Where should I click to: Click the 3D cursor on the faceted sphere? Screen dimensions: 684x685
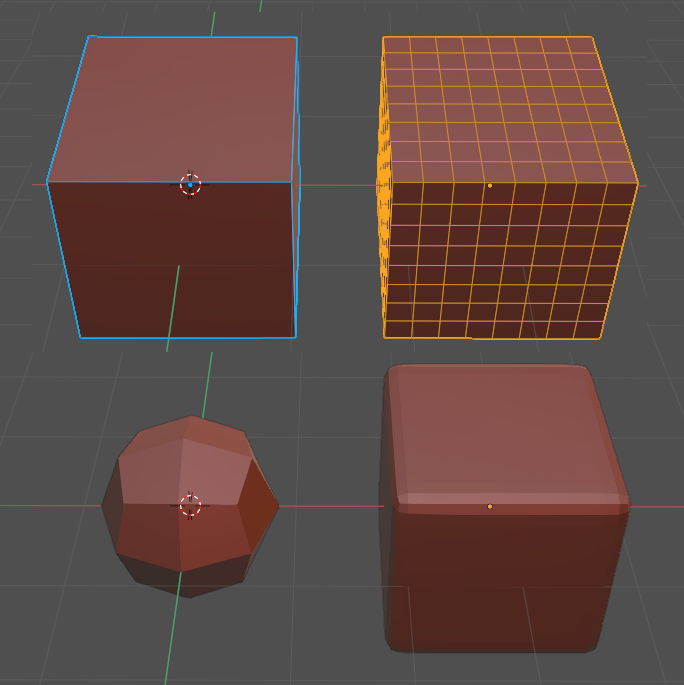(x=190, y=506)
